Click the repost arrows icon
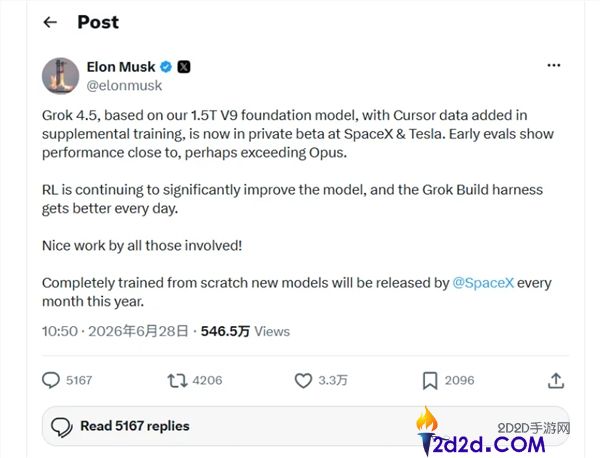The height and width of the screenshot is (458, 600). [x=177, y=381]
